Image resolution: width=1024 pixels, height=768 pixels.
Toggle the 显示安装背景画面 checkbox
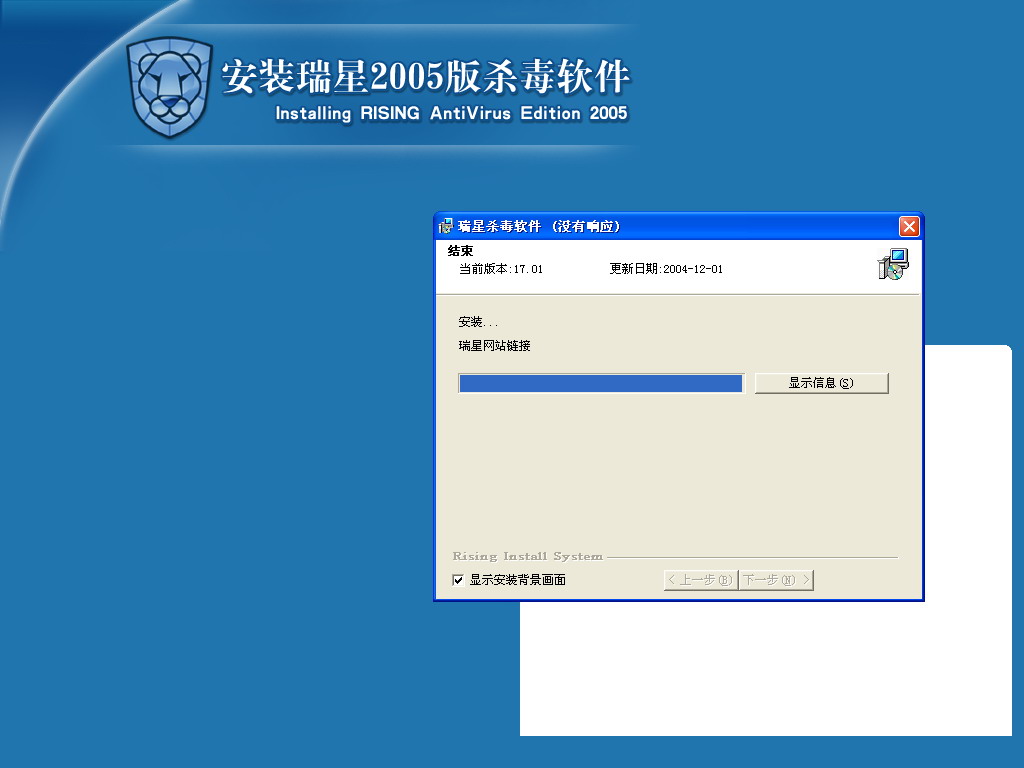click(458, 580)
